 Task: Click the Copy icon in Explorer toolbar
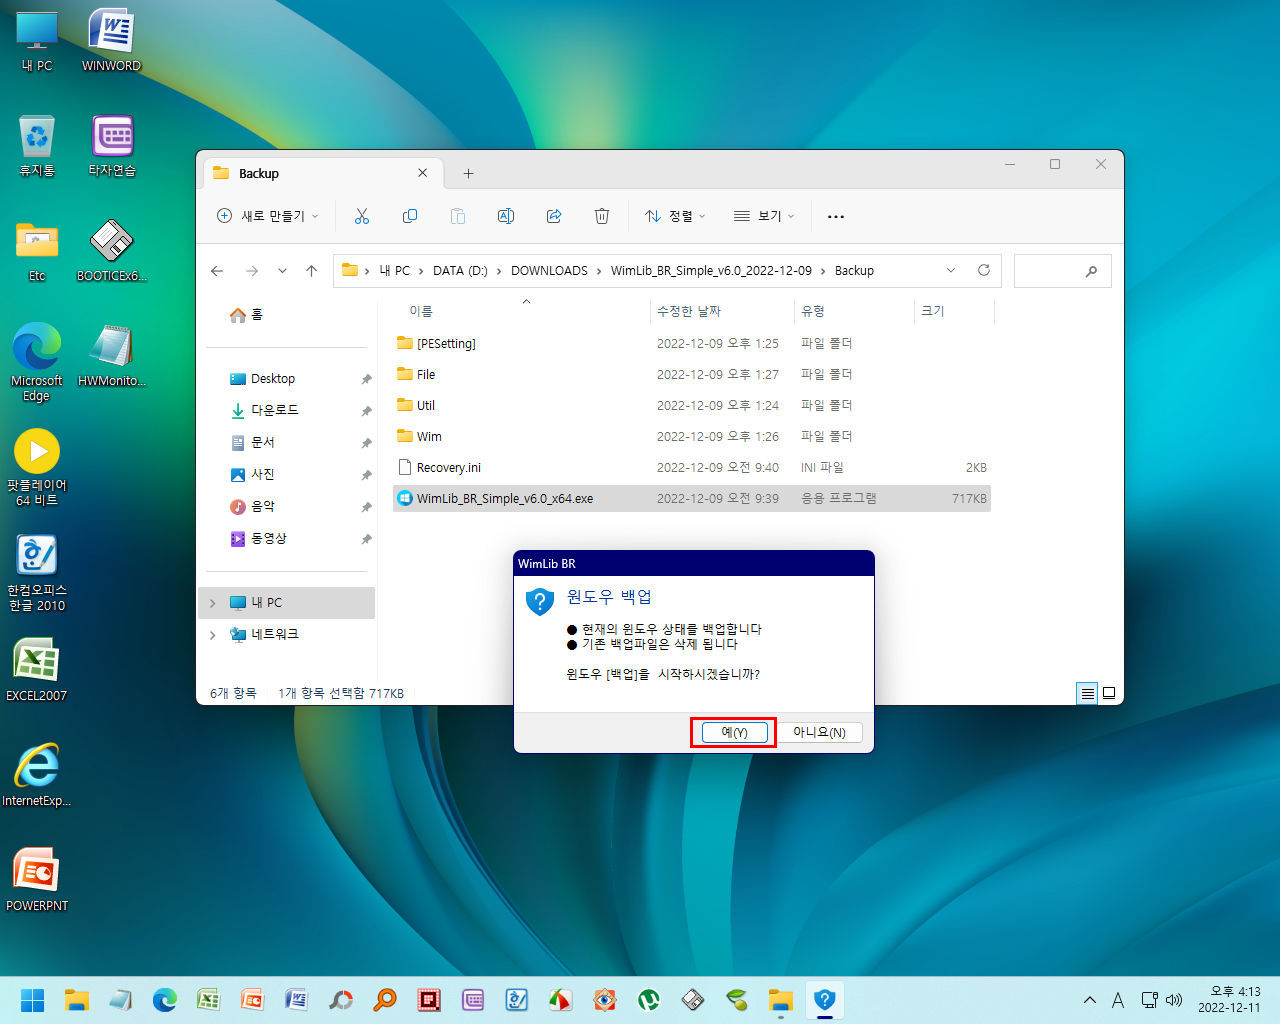[x=410, y=216]
